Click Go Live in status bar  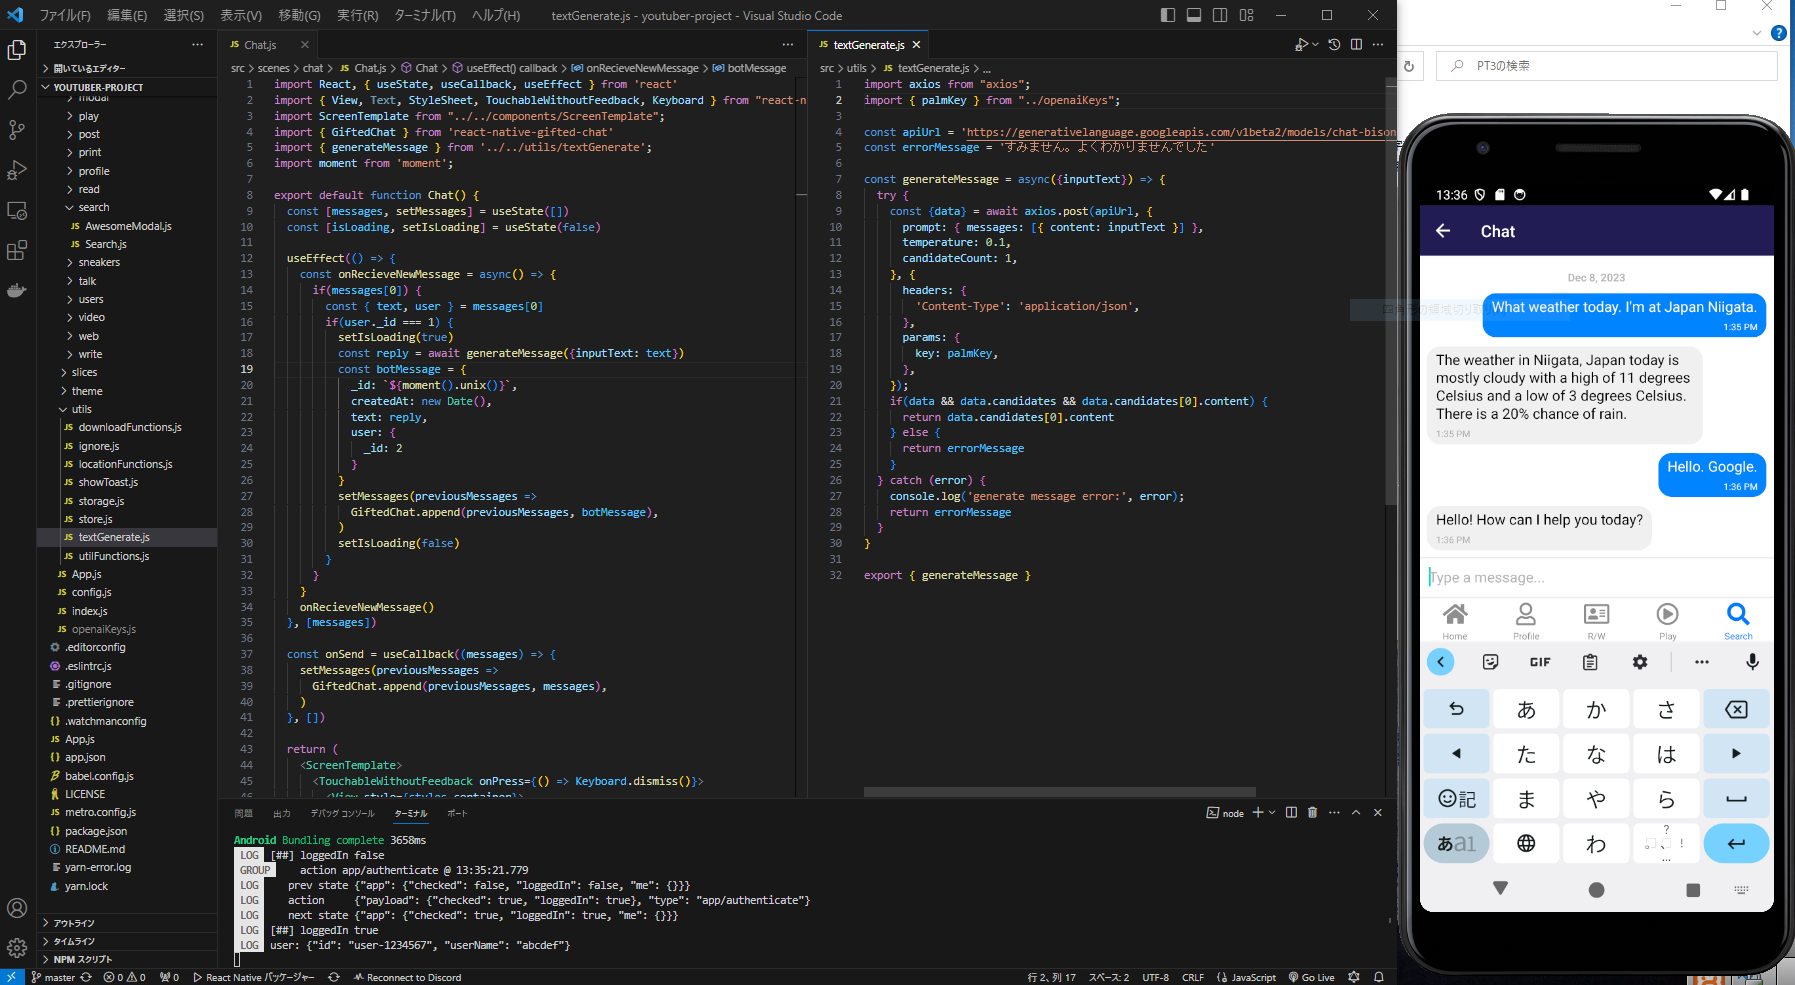pyautogui.click(x=1312, y=977)
